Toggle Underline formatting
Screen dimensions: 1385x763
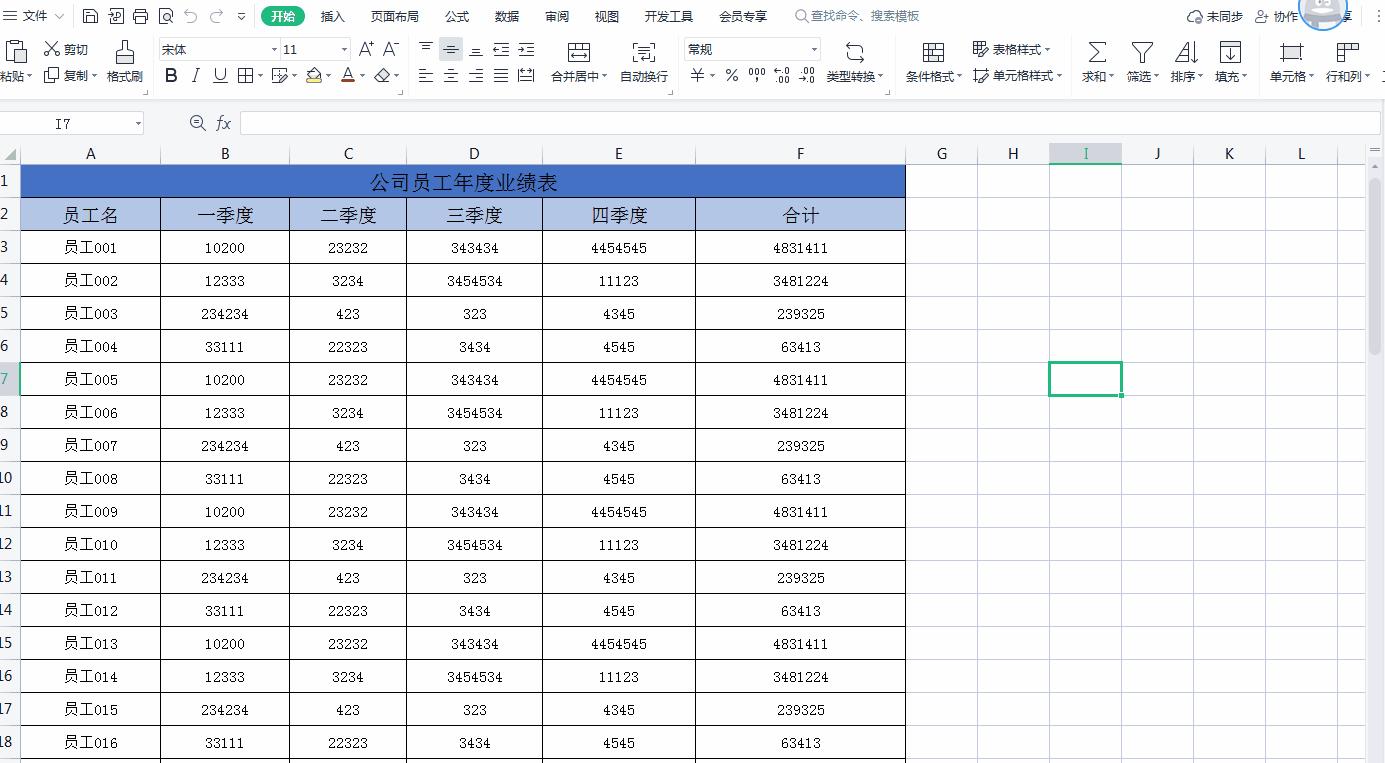point(220,75)
